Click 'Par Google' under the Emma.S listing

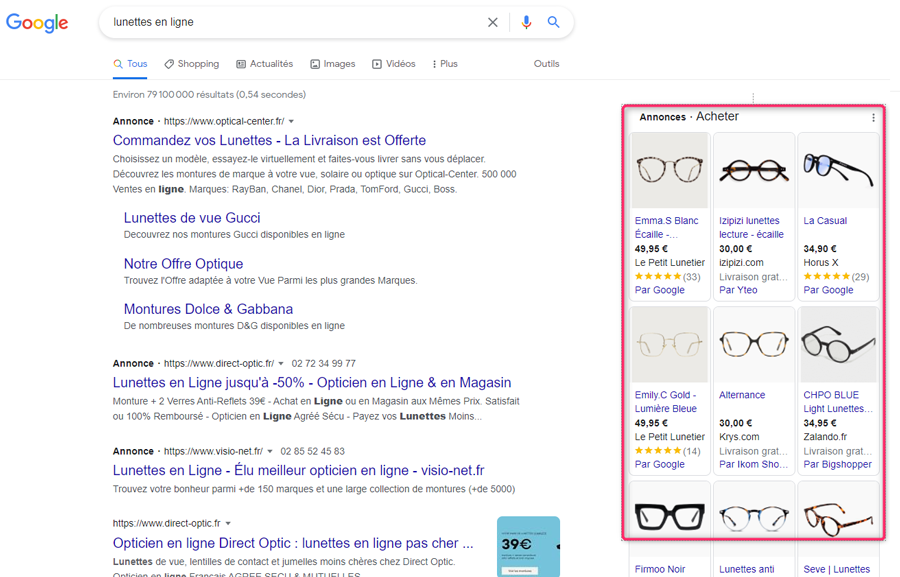(x=660, y=291)
